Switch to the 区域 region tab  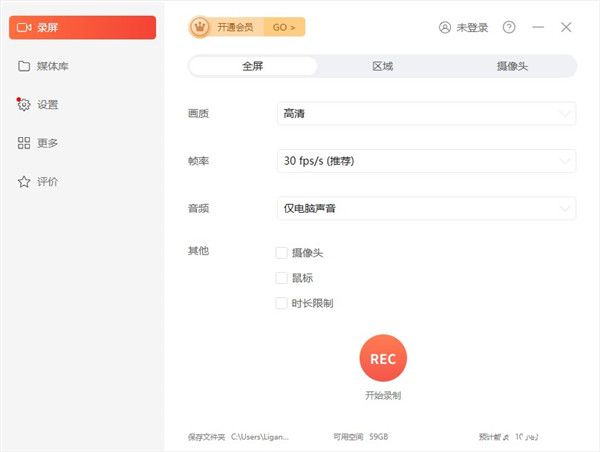coord(382,66)
